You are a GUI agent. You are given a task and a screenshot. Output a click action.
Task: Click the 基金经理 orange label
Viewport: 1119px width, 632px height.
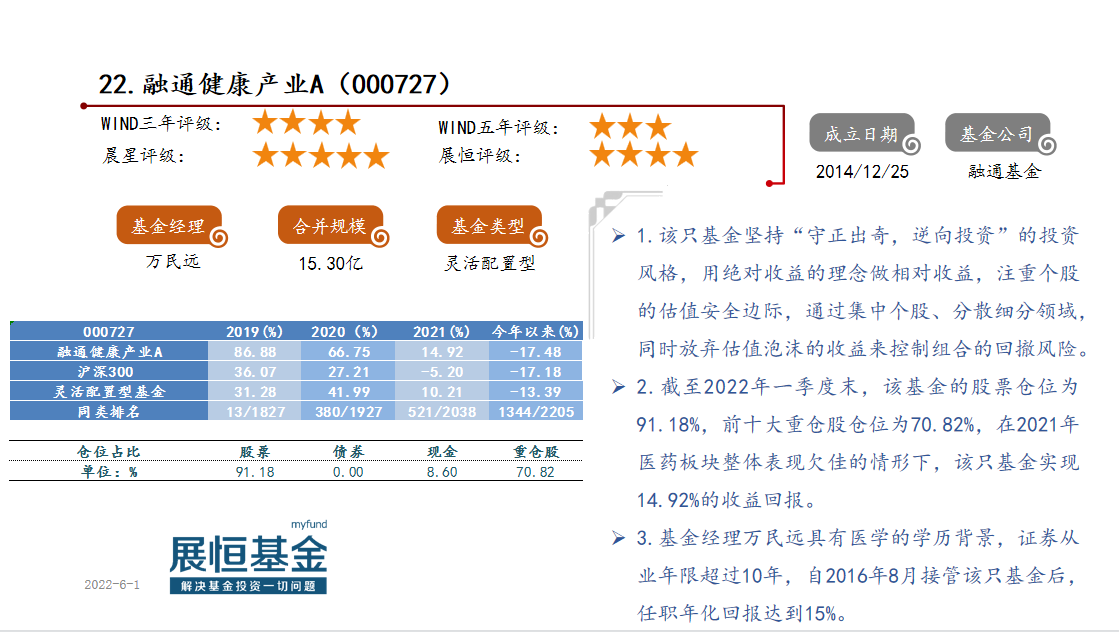[170, 226]
